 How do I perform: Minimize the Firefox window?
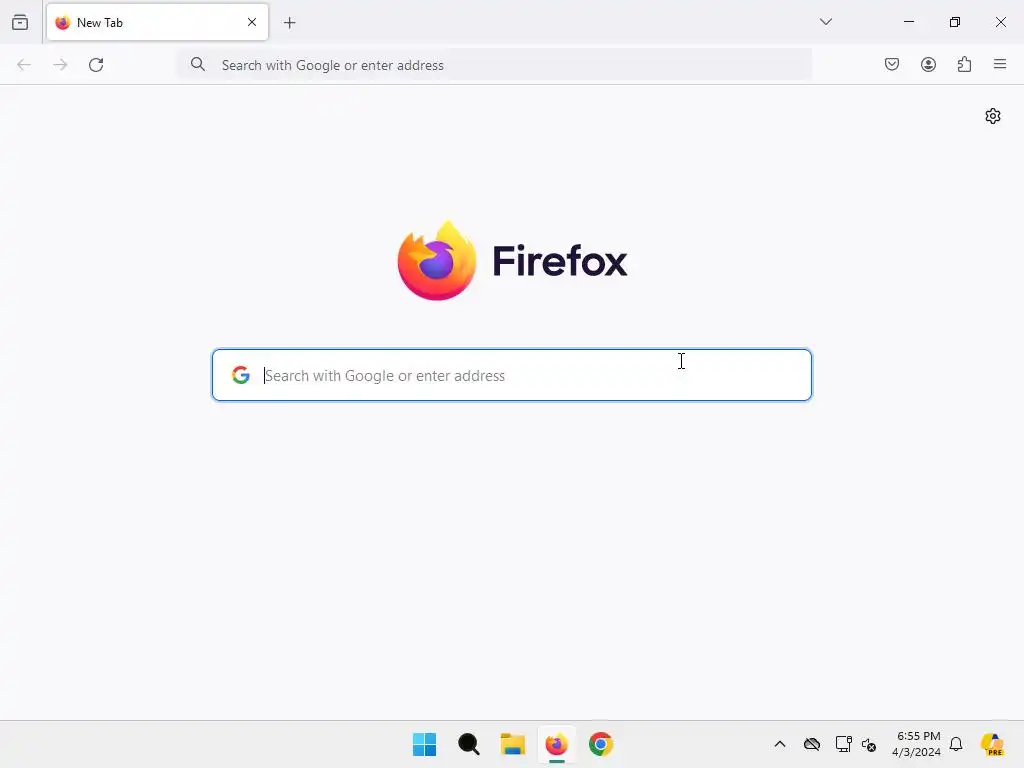(x=908, y=22)
